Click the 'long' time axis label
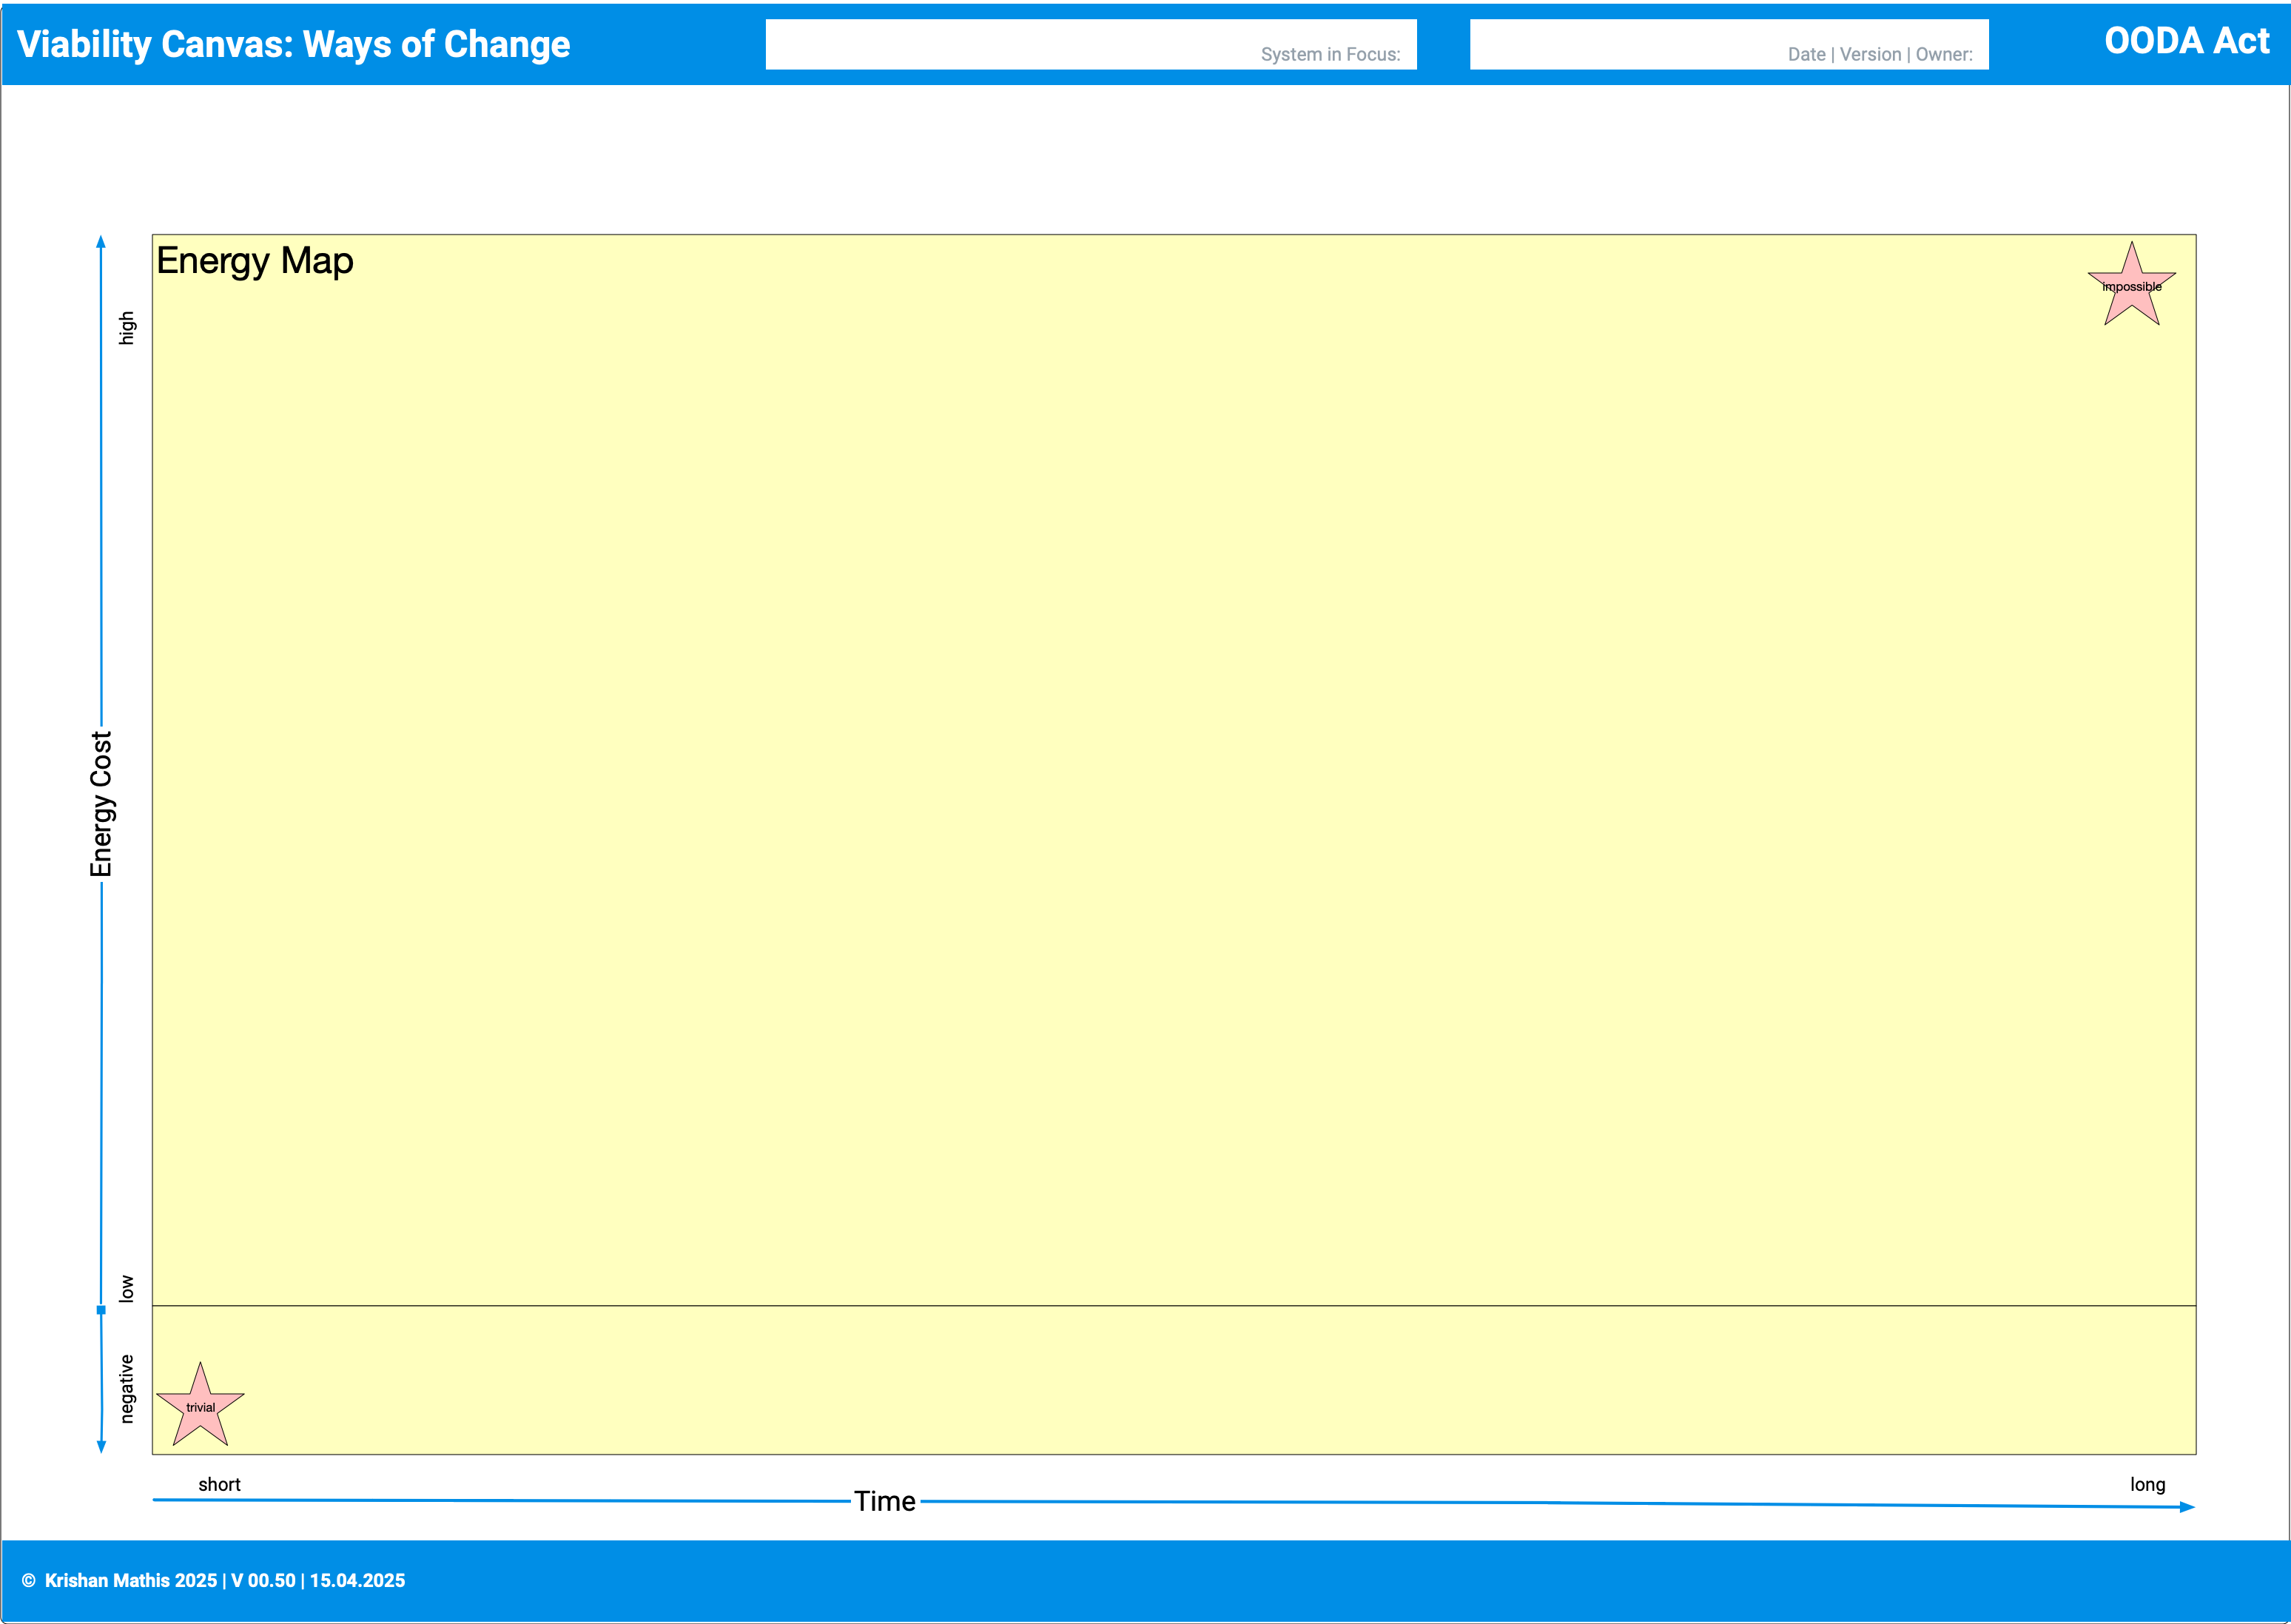 pyautogui.click(x=2147, y=1484)
